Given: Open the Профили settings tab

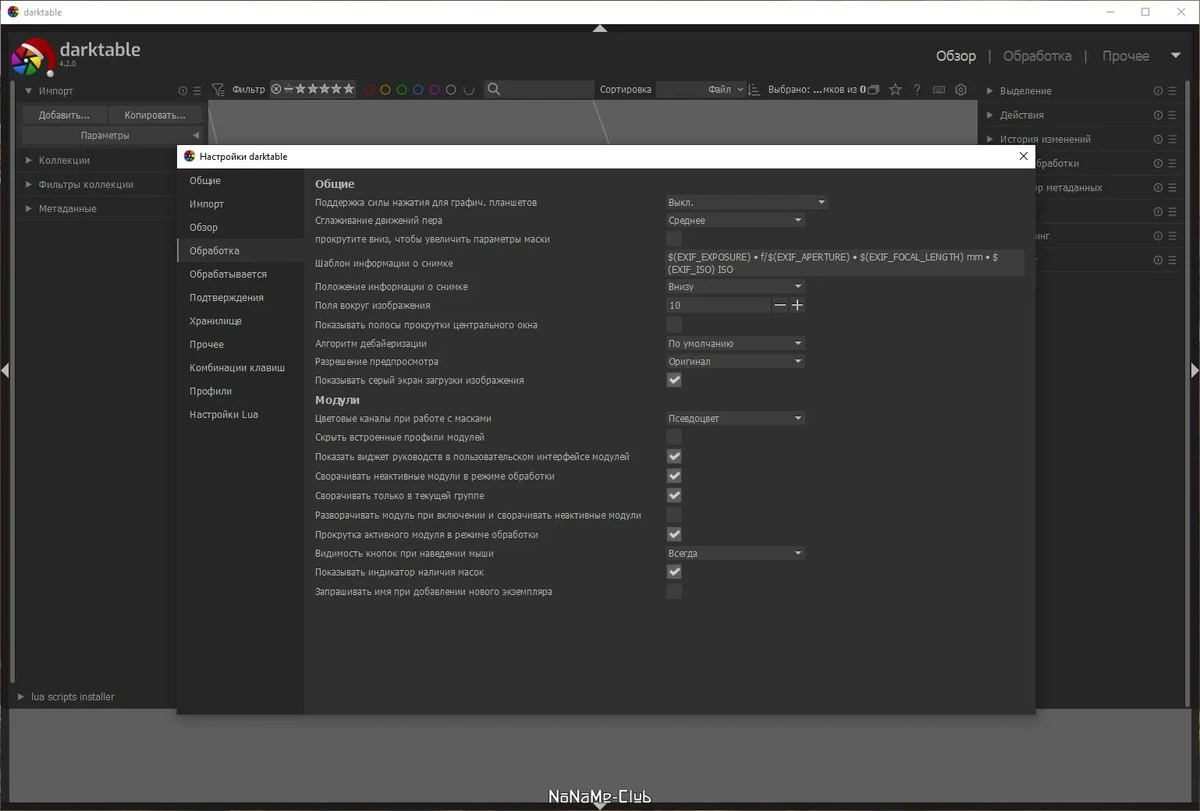Looking at the screenshot, I should [x=240, y=391].
